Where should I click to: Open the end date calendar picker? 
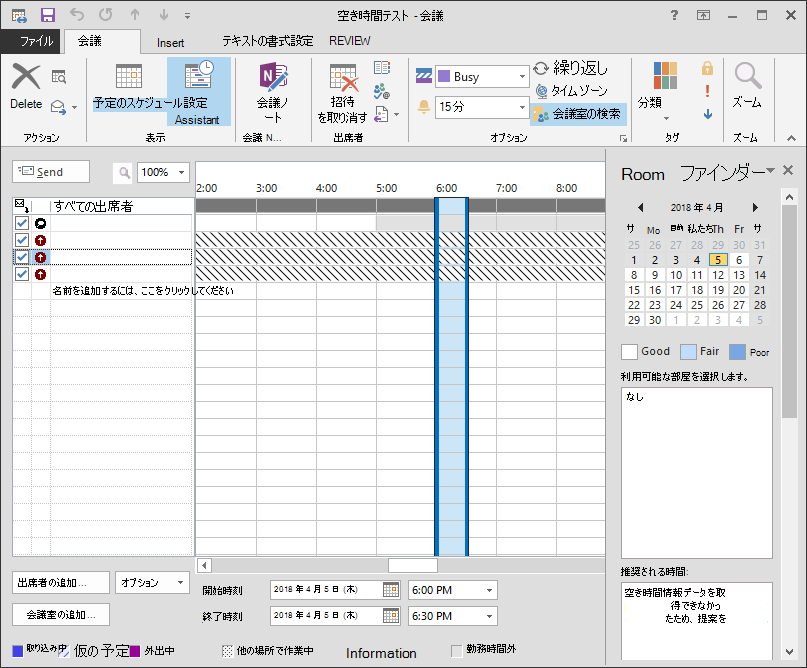tap(391, 616)
